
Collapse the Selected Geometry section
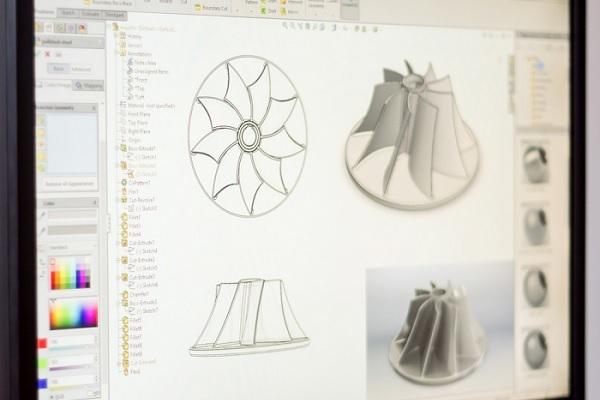95,106
